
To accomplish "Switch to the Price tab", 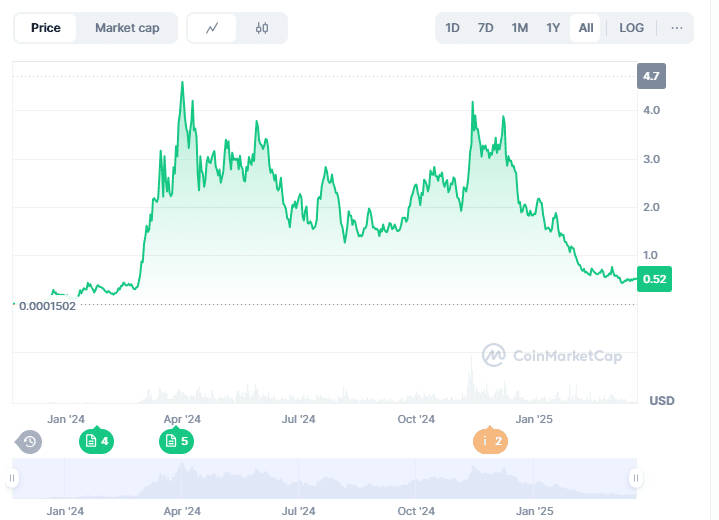I will 46,28.
